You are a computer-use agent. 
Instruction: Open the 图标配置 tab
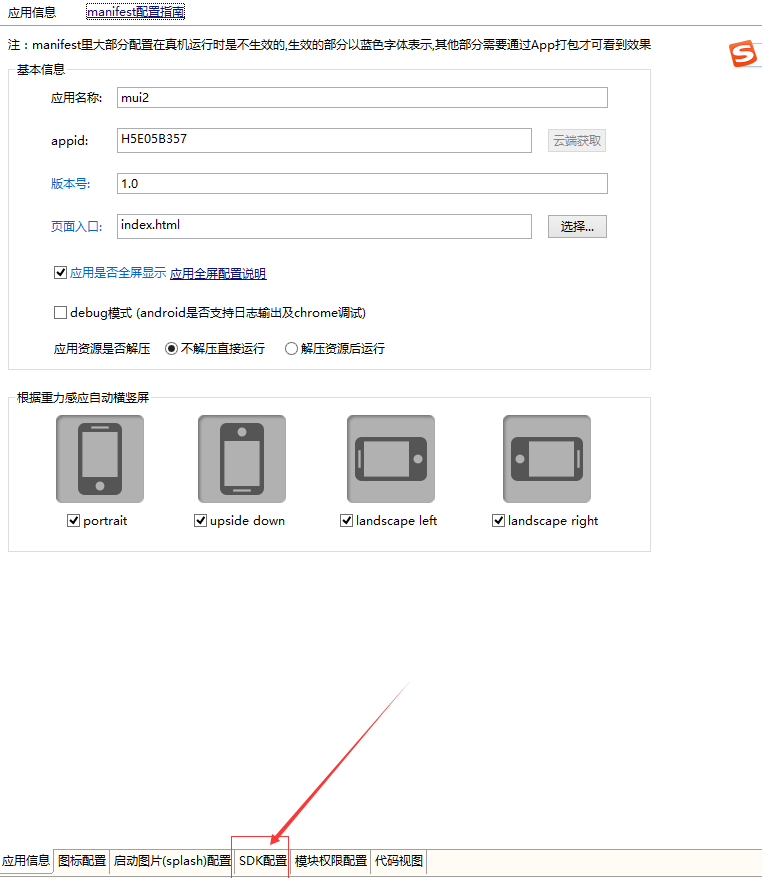(82, 861)
